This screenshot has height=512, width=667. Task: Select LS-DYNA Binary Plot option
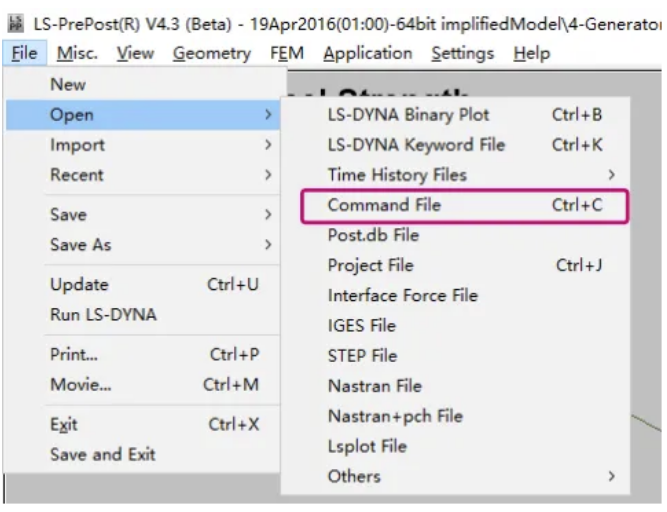point(465,115)
